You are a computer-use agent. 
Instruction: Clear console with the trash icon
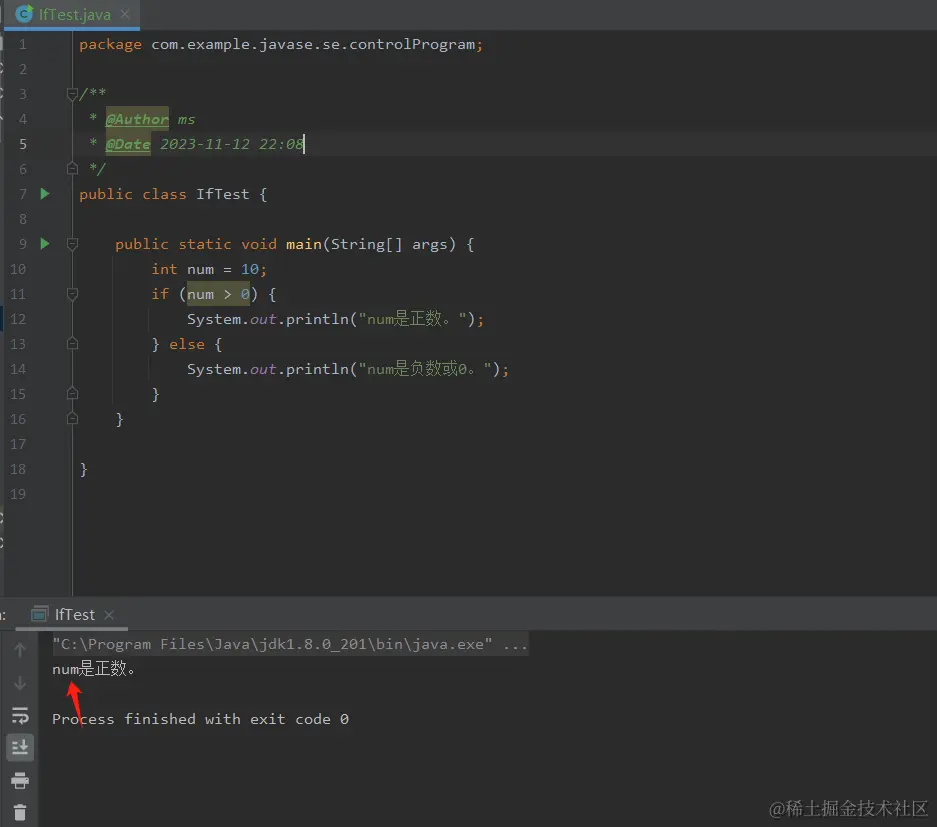pyautogui.click(x=20, y=812)
